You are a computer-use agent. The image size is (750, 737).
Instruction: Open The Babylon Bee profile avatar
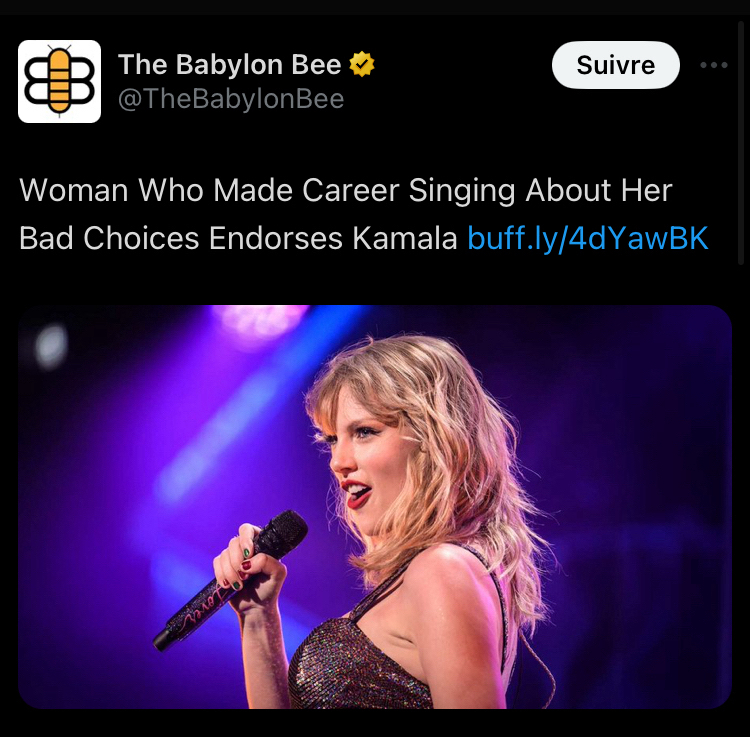59,81
